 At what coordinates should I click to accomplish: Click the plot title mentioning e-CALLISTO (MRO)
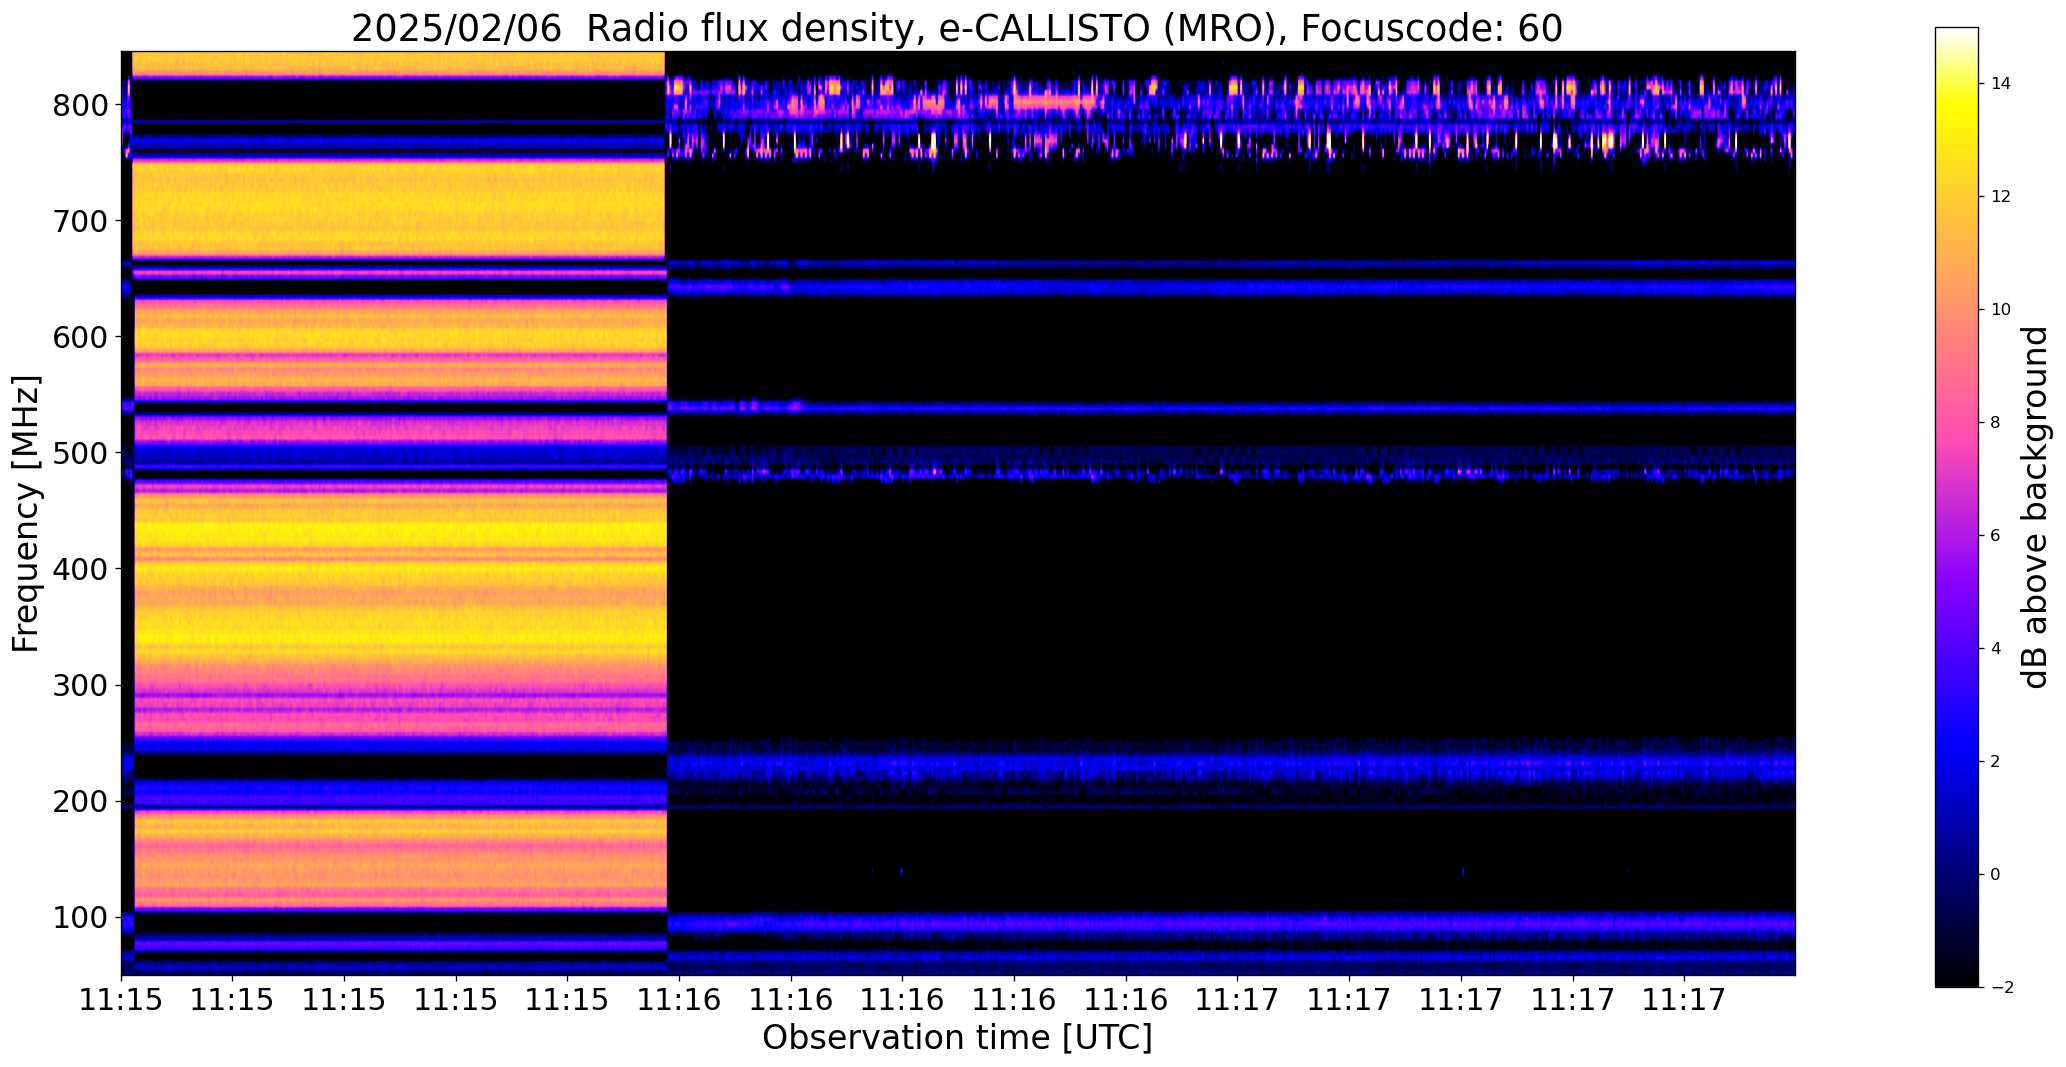click(957, 28)
